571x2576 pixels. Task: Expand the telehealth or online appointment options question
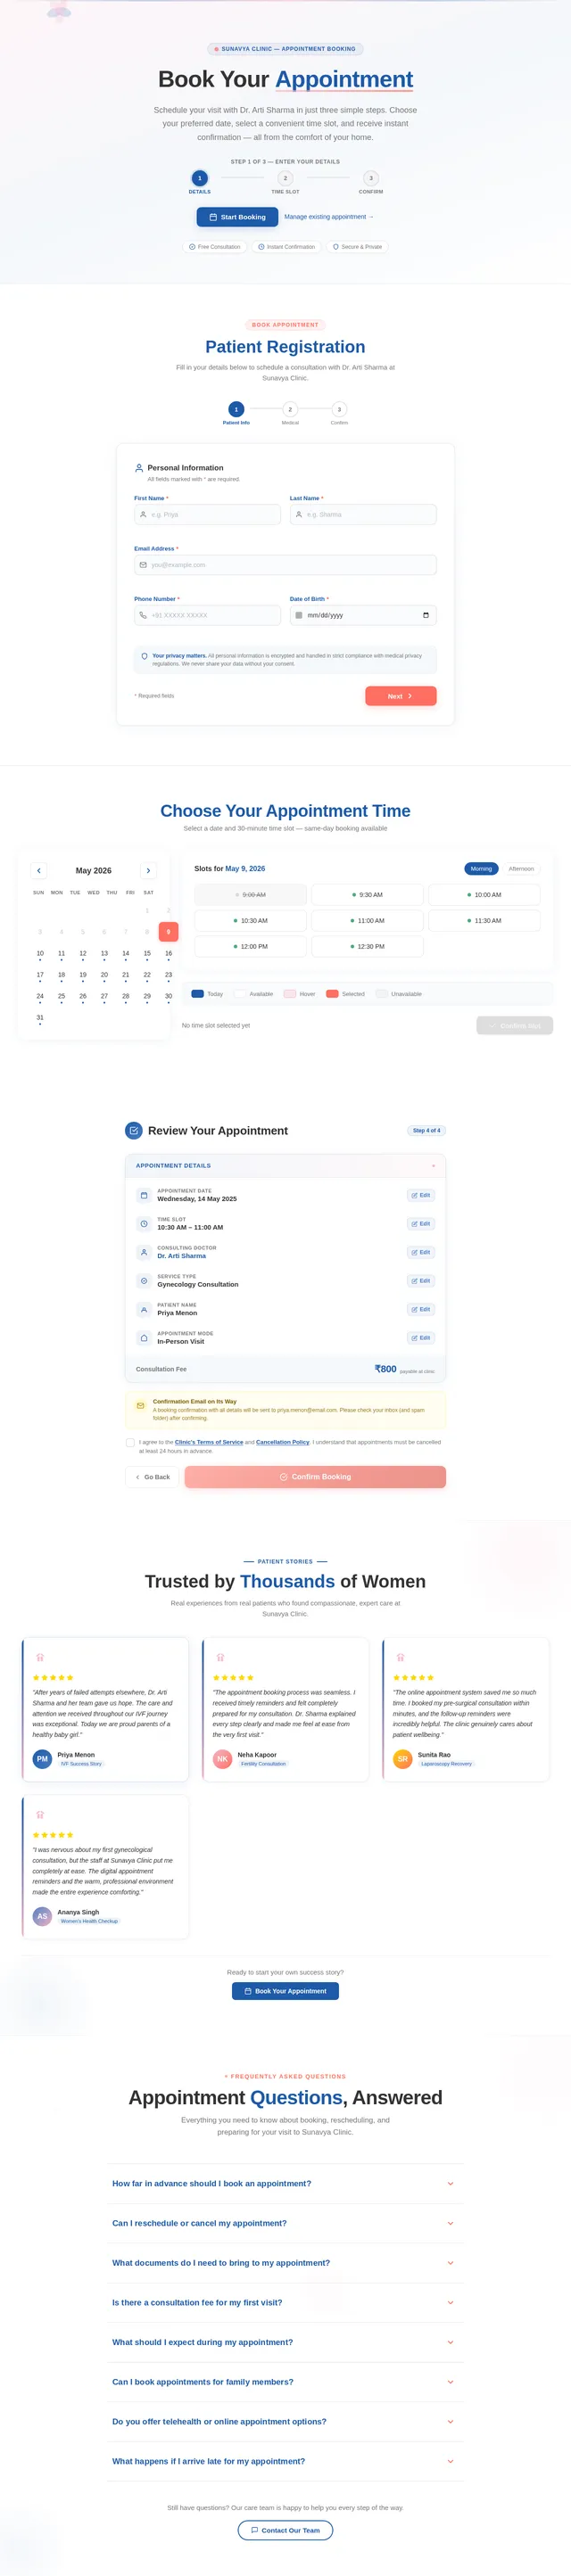tap(285, 2422)
